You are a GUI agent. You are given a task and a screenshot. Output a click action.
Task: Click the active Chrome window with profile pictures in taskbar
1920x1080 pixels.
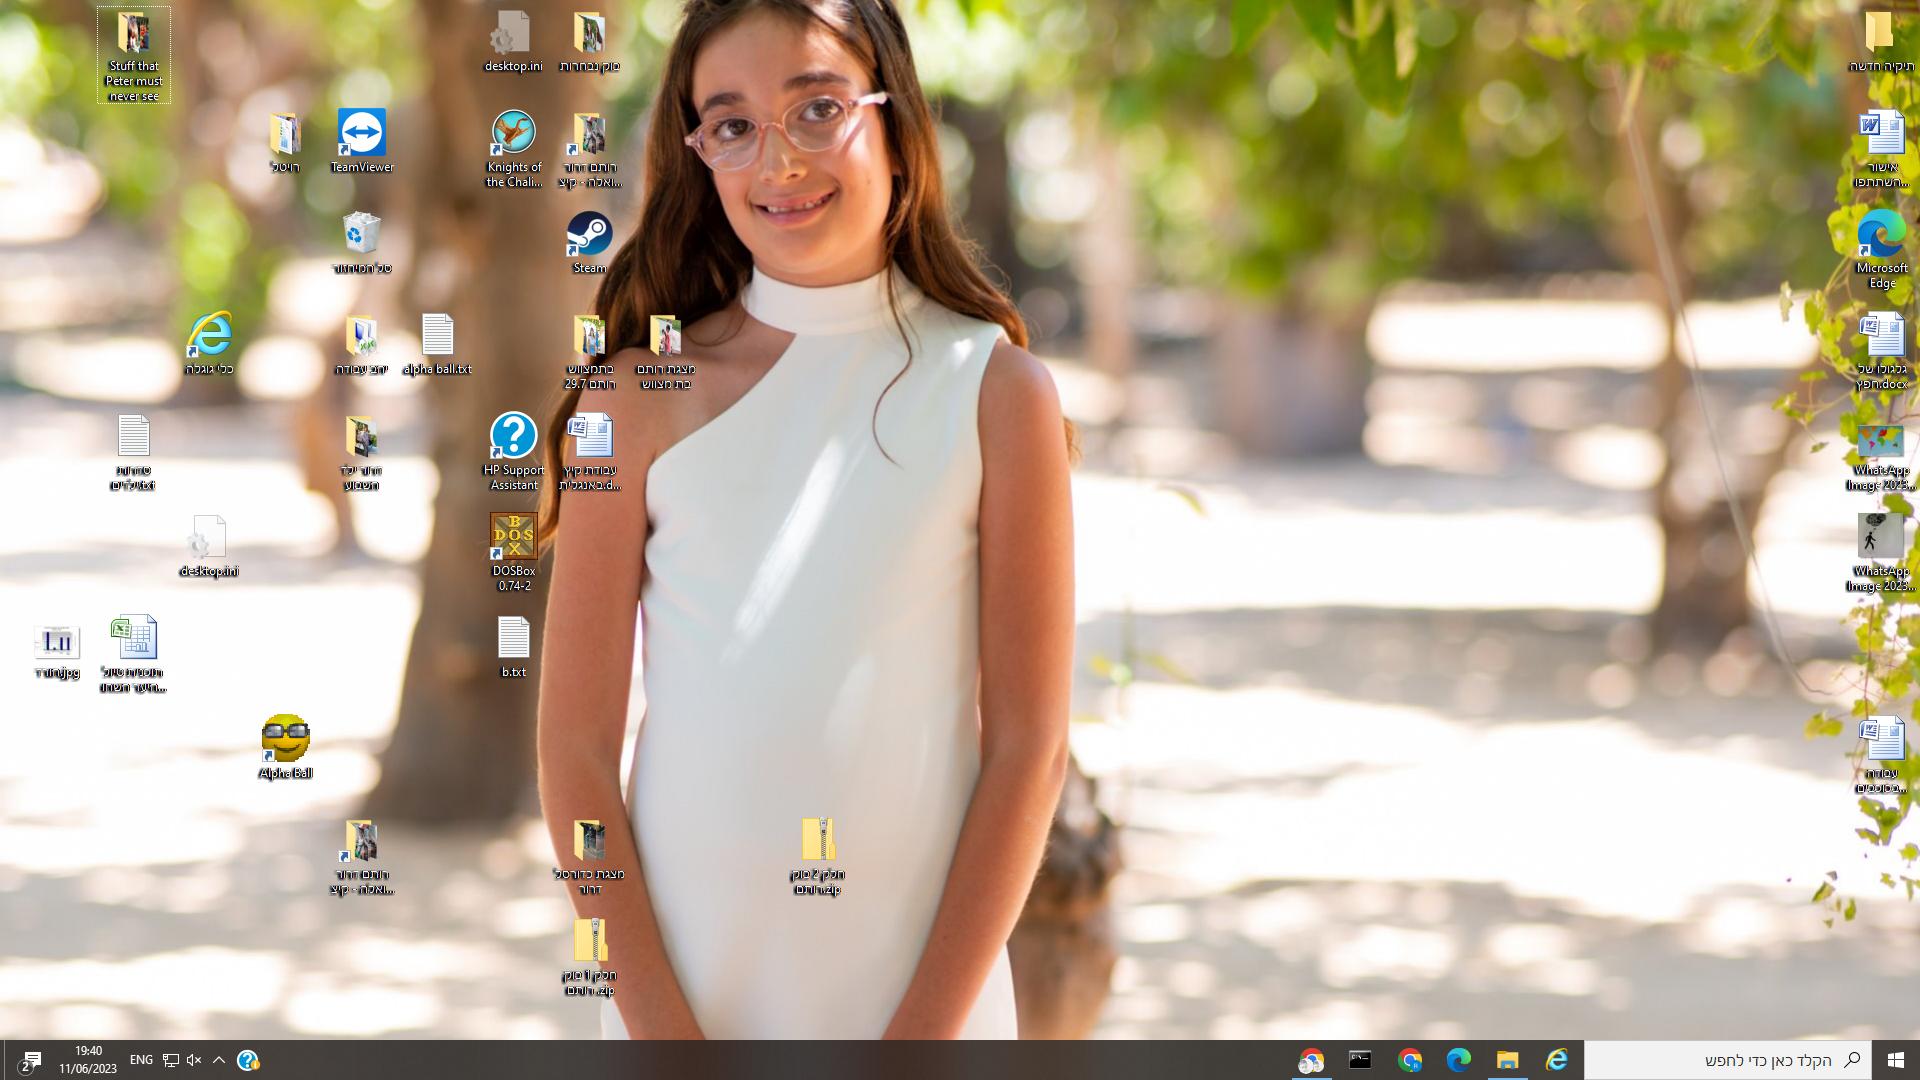[1311, 1060]
